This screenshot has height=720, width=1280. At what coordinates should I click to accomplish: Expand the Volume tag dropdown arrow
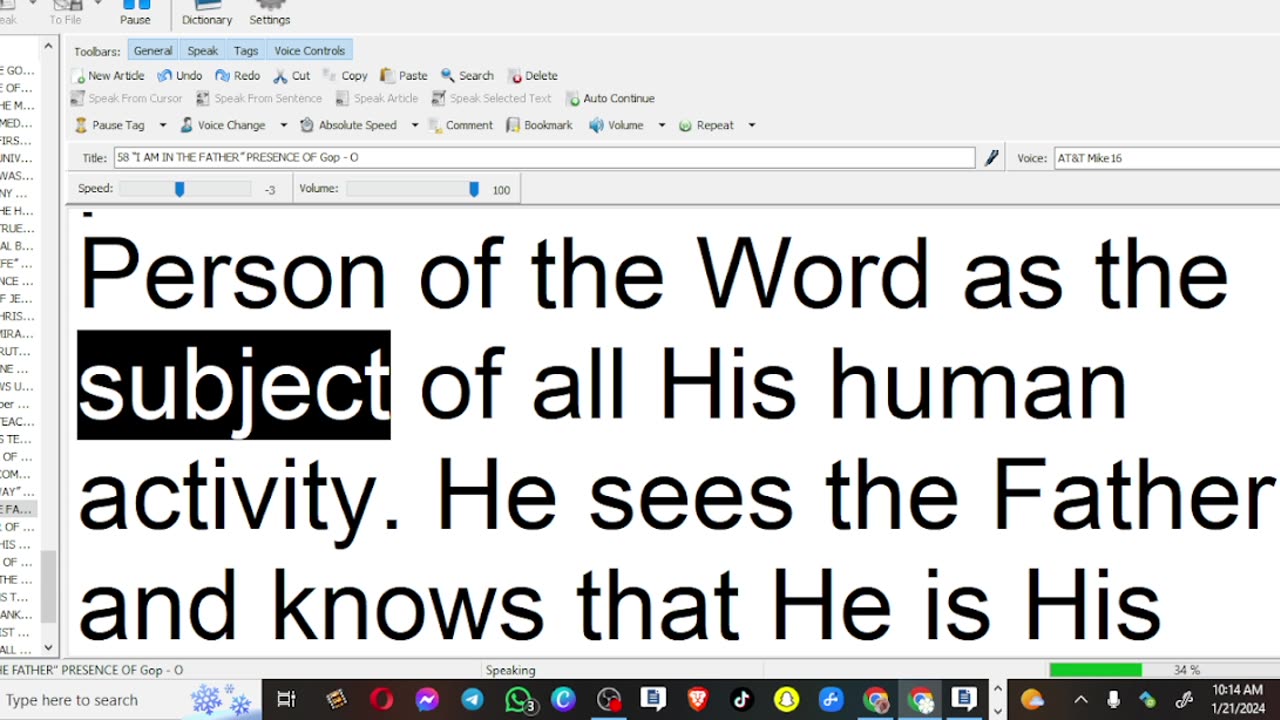661,125
